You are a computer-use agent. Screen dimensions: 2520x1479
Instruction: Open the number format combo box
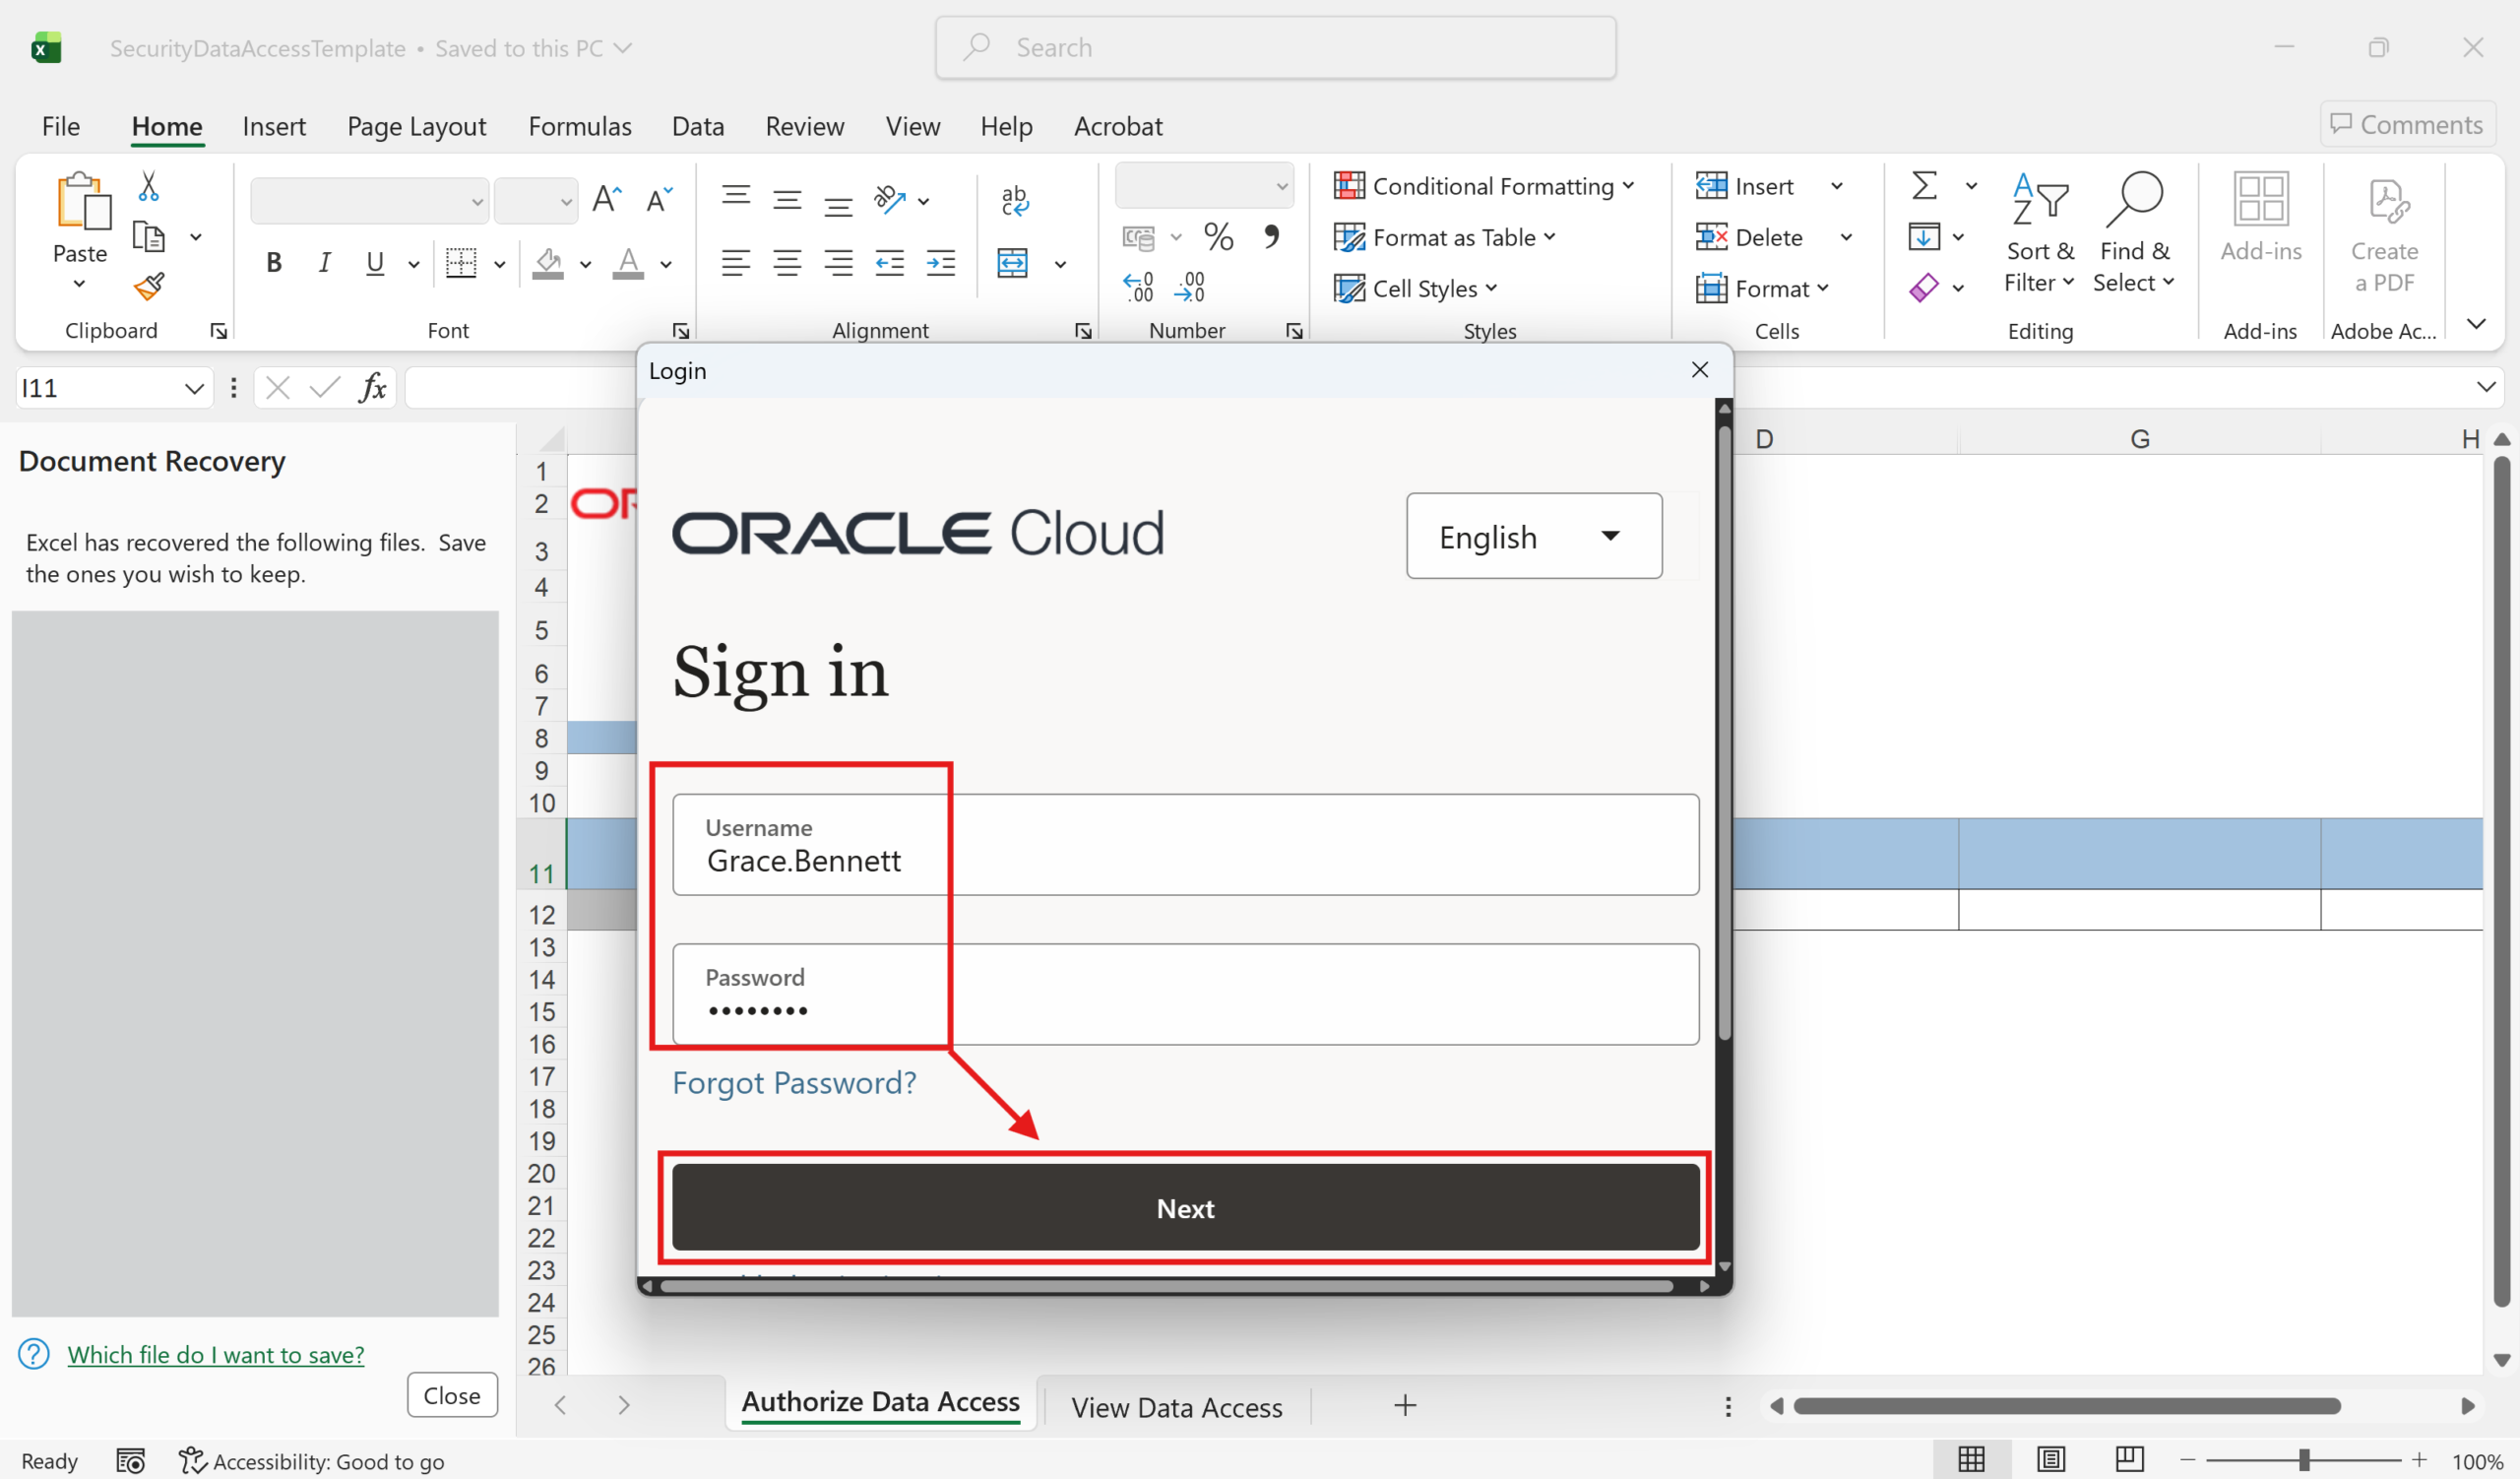1204,186
